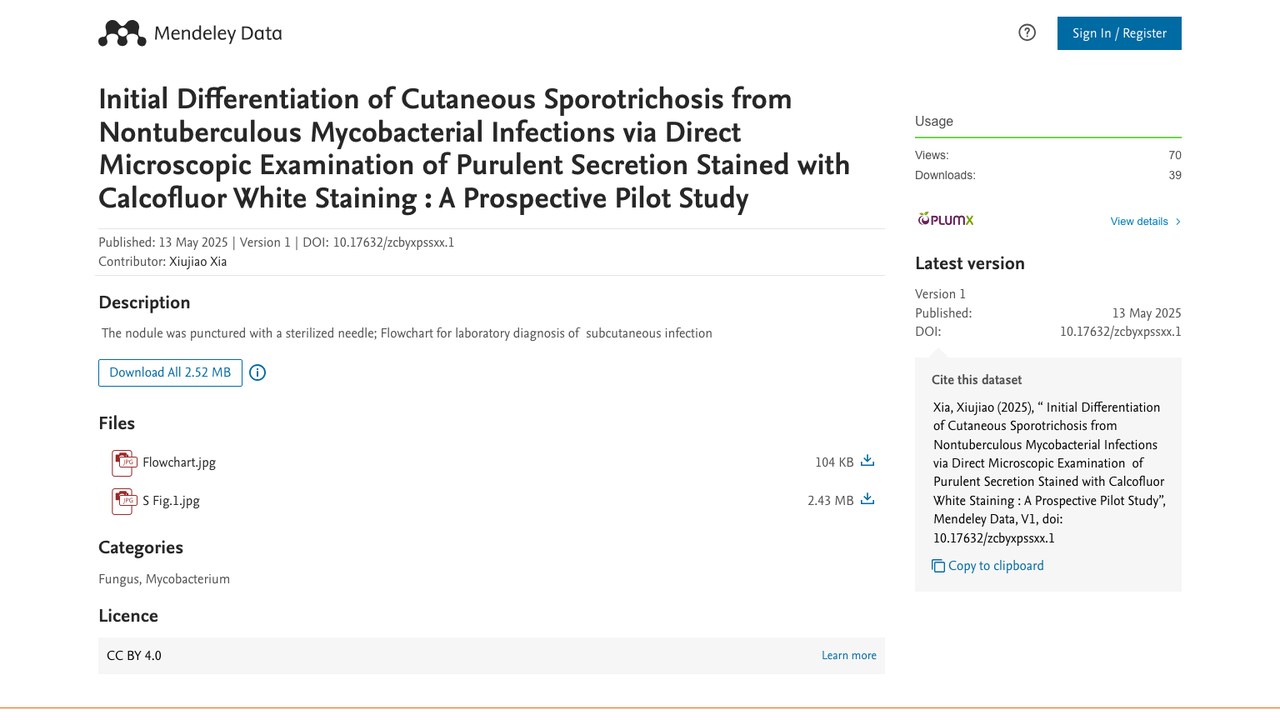This screenshot has height=720, width=1280.
Task: Click the info icon beside Download All
Action: 257,373
